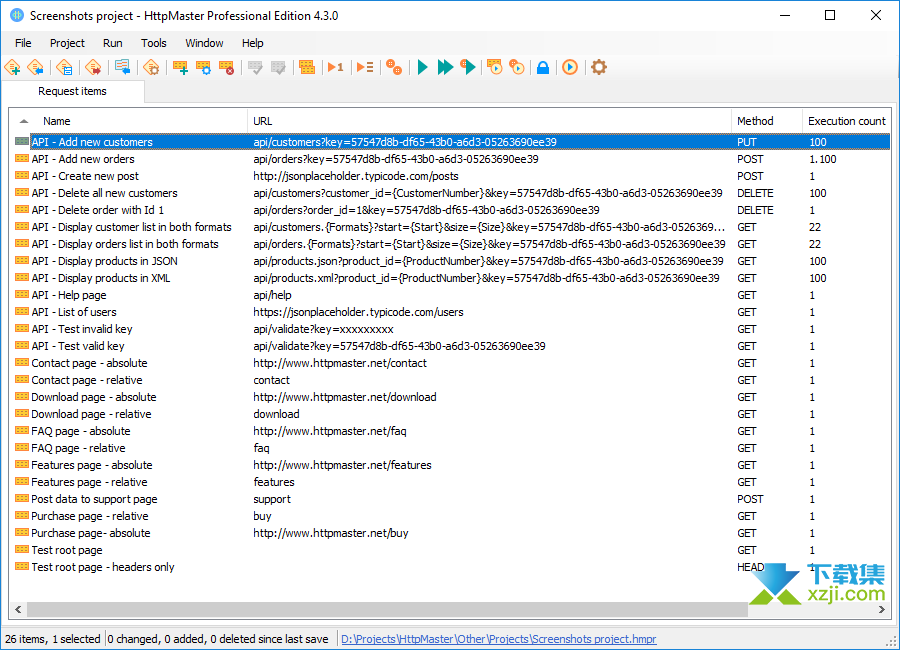Open project properties icon with gear
Viewport: 900px width, 650px height.
pyautogui.click(x=151, y=67)
